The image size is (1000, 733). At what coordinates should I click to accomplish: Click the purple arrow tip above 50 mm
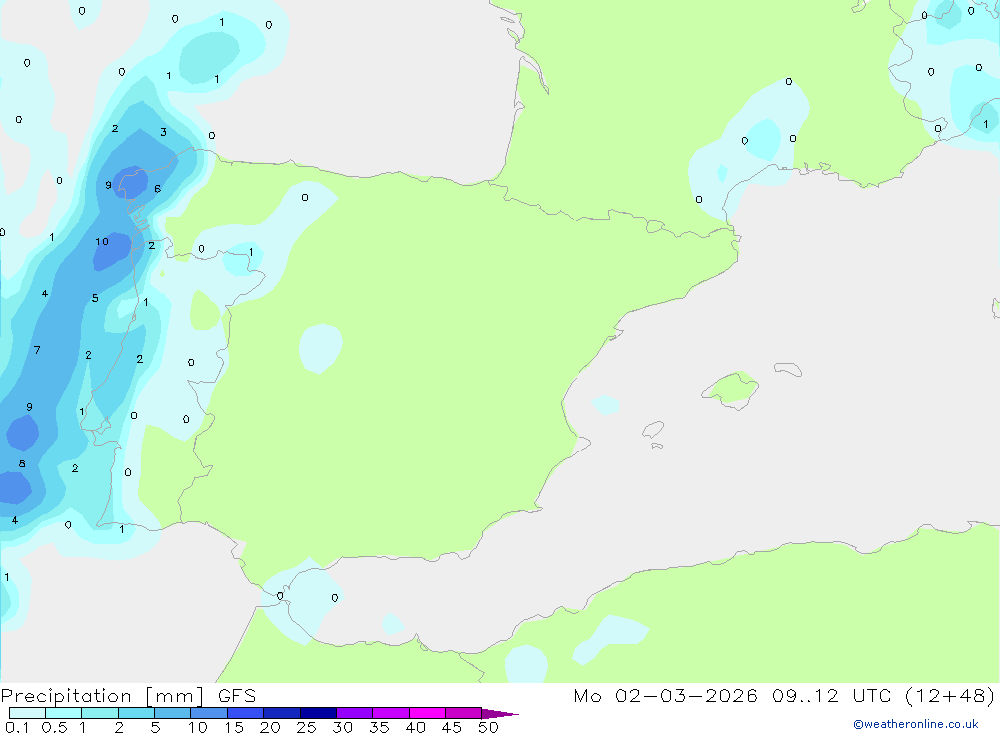pyautogui.click(x=499, y=714)
